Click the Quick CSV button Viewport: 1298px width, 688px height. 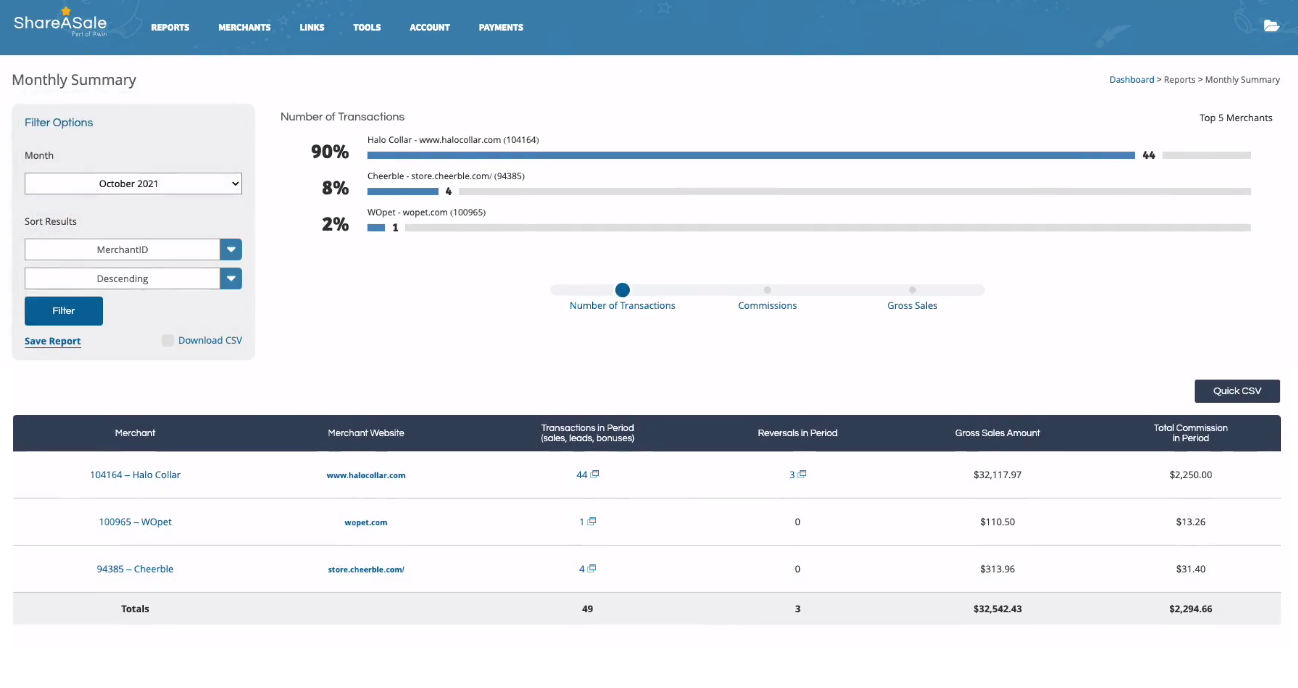point(1237,391)
